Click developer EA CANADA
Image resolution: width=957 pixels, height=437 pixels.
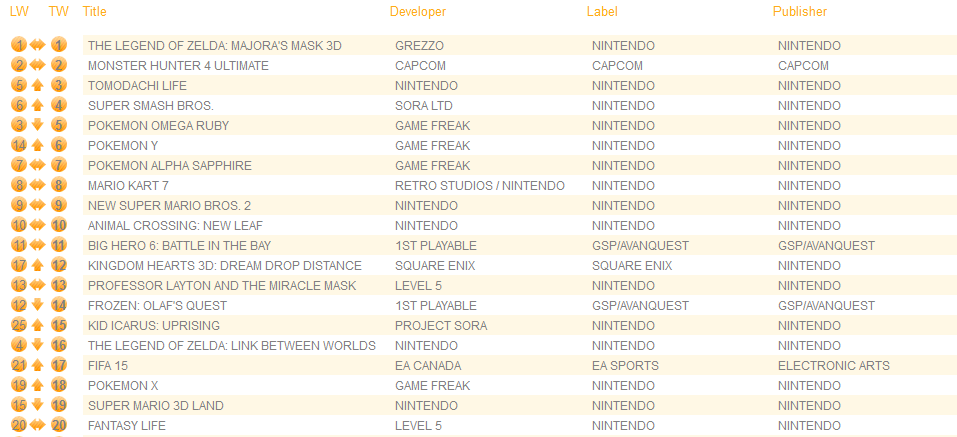(x=428, y=366)
